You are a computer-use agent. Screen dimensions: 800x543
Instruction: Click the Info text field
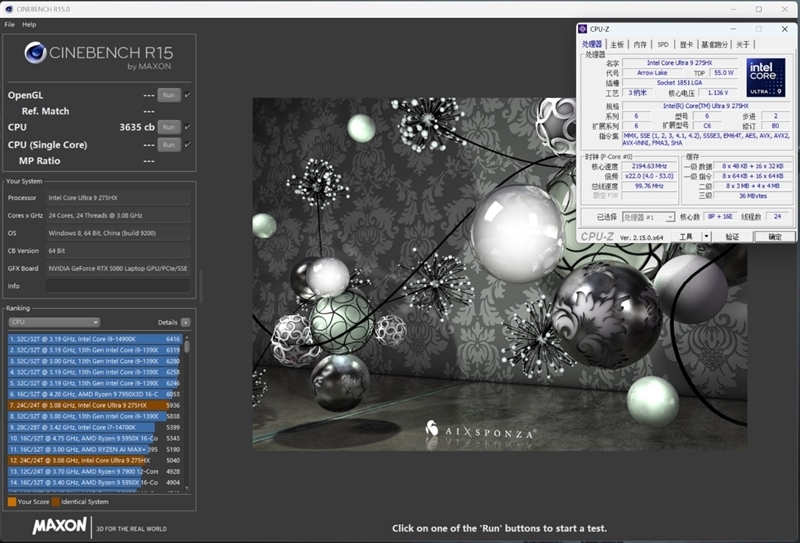[x=118, y=286]
